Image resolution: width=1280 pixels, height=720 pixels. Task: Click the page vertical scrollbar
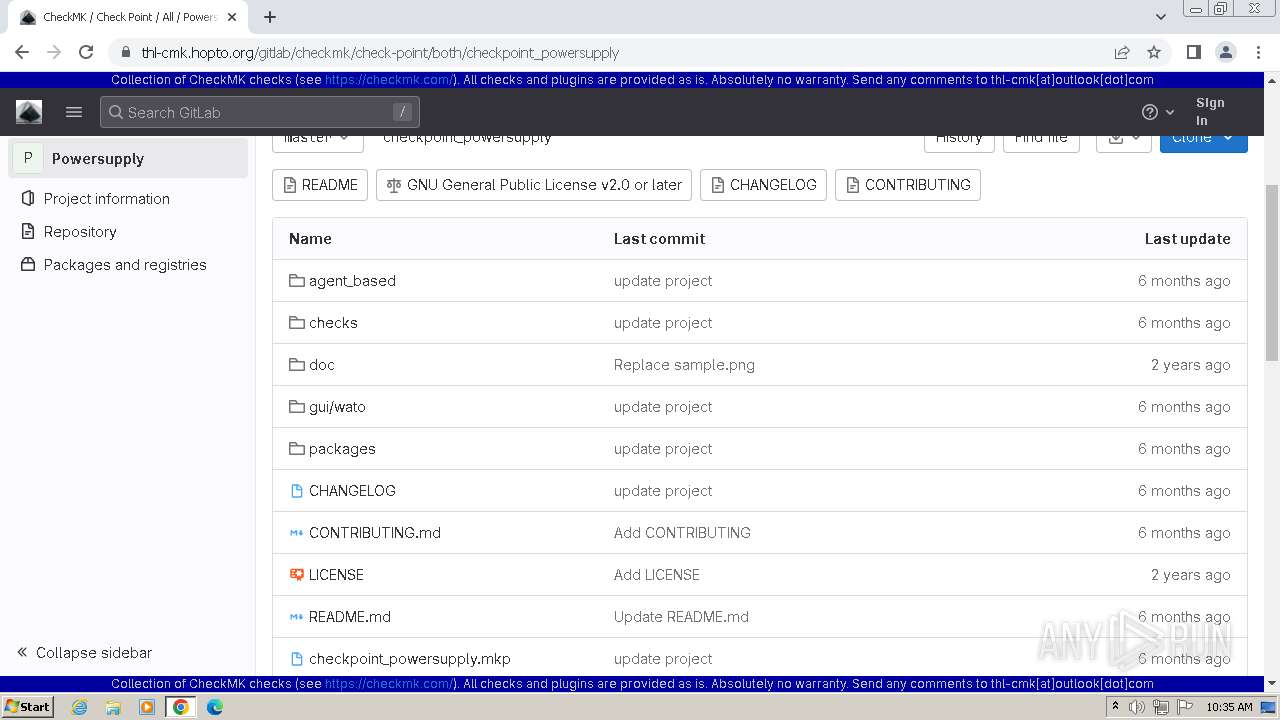1272,272
